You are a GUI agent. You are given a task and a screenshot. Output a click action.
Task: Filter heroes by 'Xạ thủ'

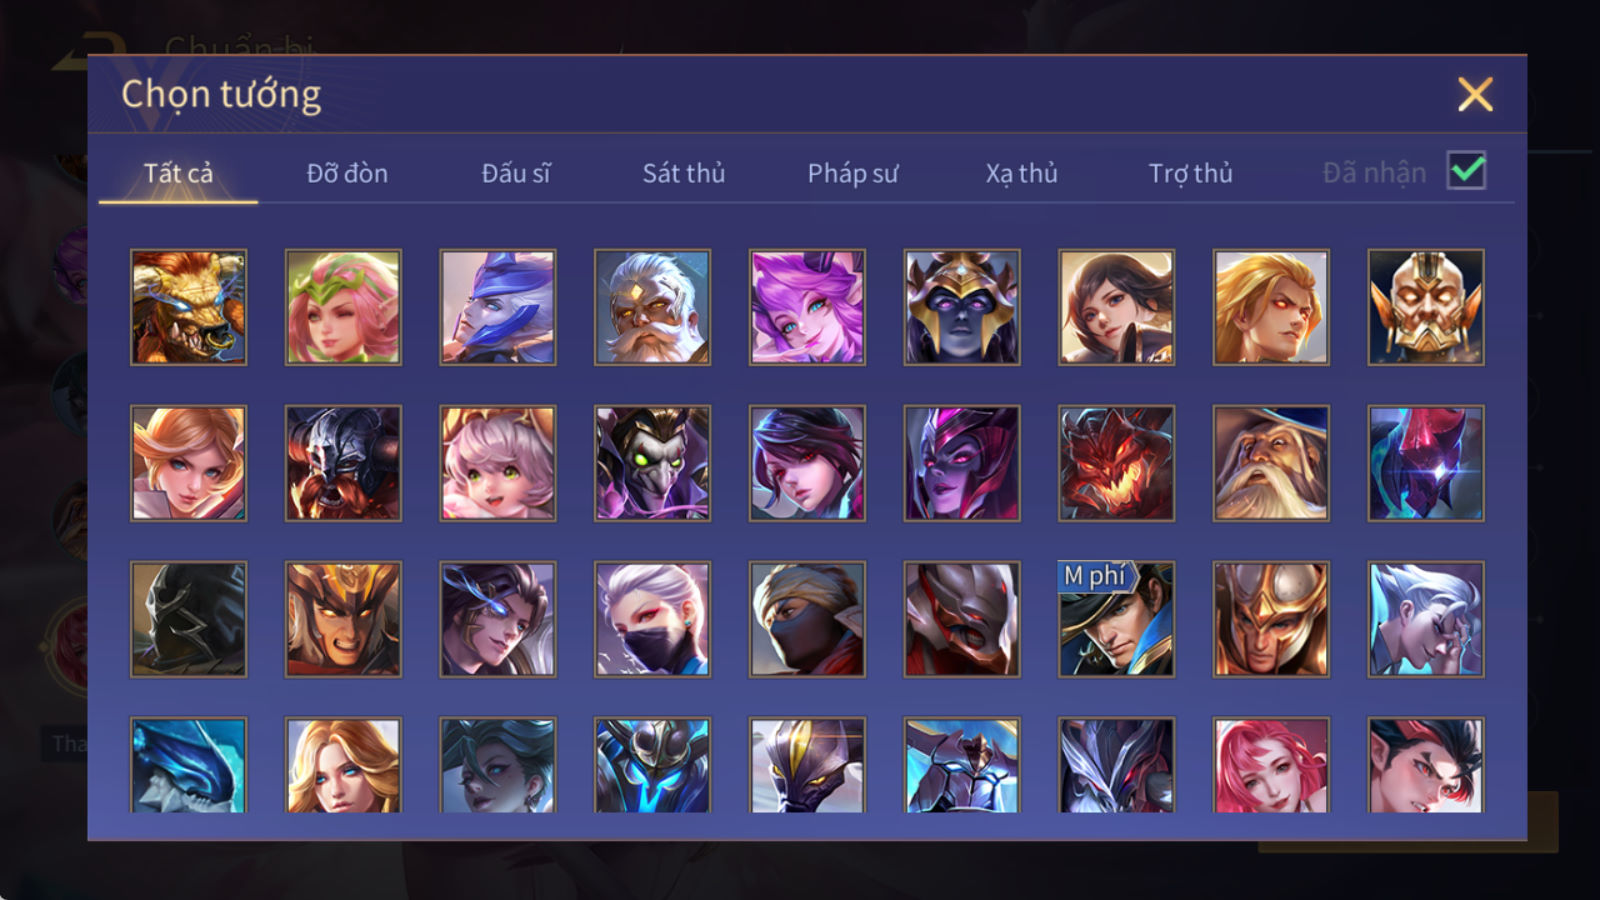[x=1021, y=173]
